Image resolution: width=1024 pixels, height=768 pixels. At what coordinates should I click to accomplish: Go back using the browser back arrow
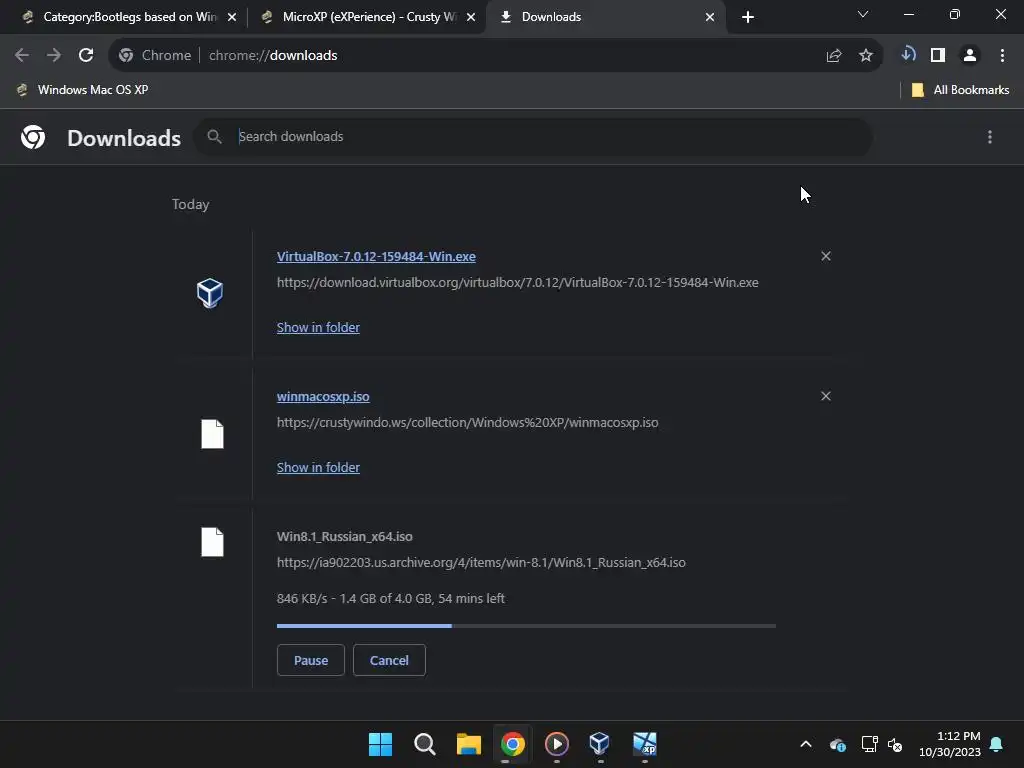(x=22, y=56)
